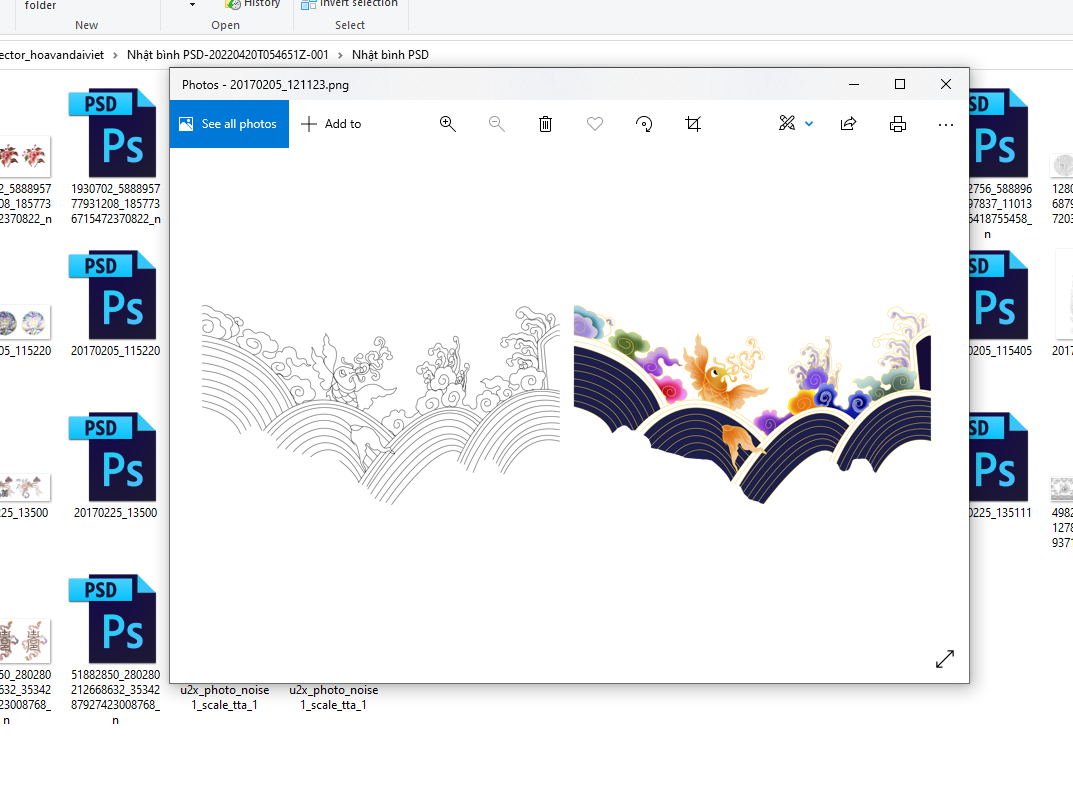This screenshot has width=1073, height=797.
Task: Click Invert selection in the ribbon
Action: point(356,4)
